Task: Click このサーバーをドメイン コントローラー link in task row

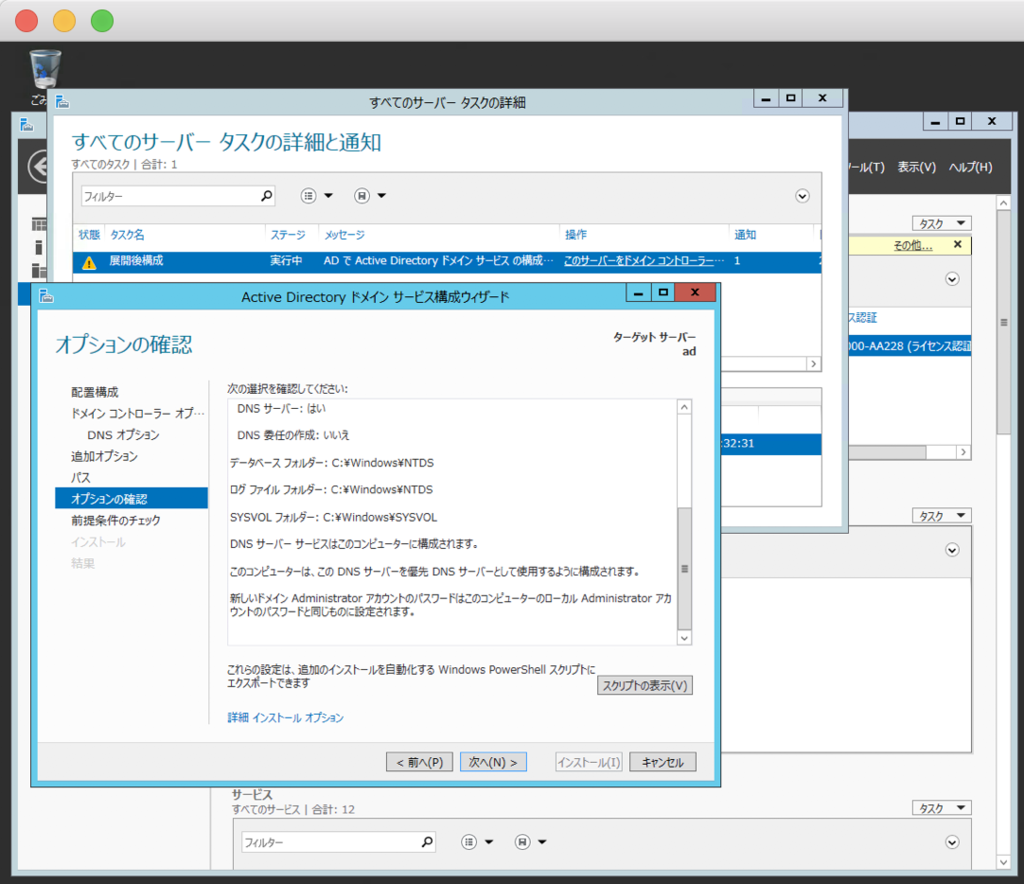Action: (643, 260)
